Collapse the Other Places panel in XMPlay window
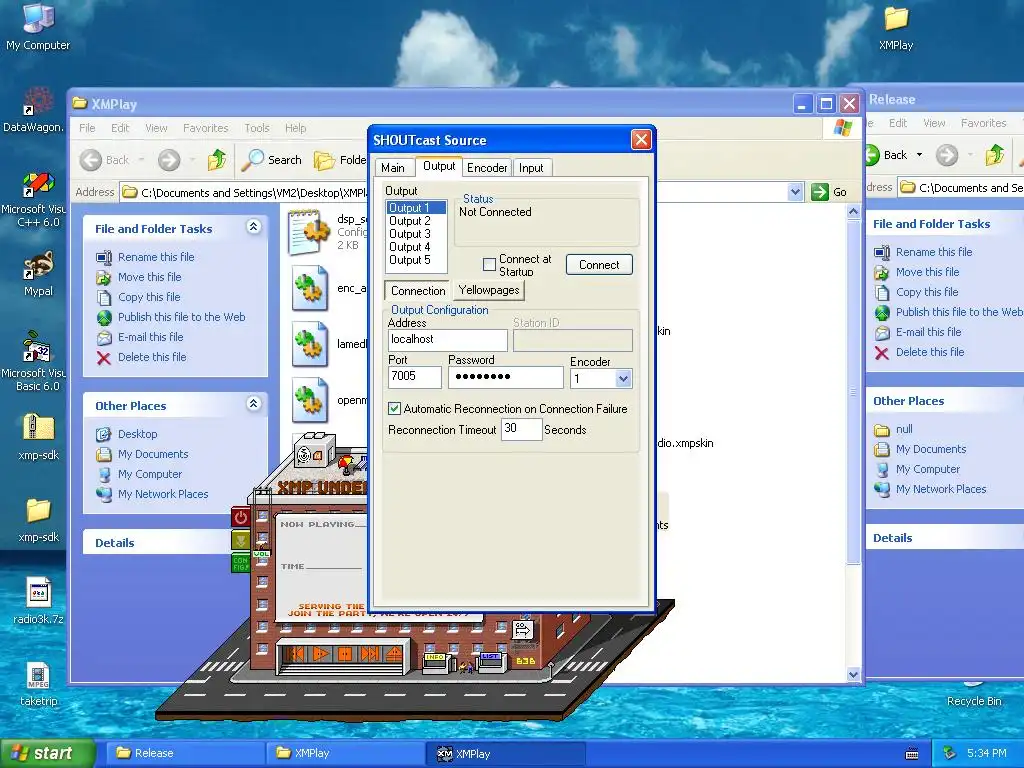 click(253, 404)
